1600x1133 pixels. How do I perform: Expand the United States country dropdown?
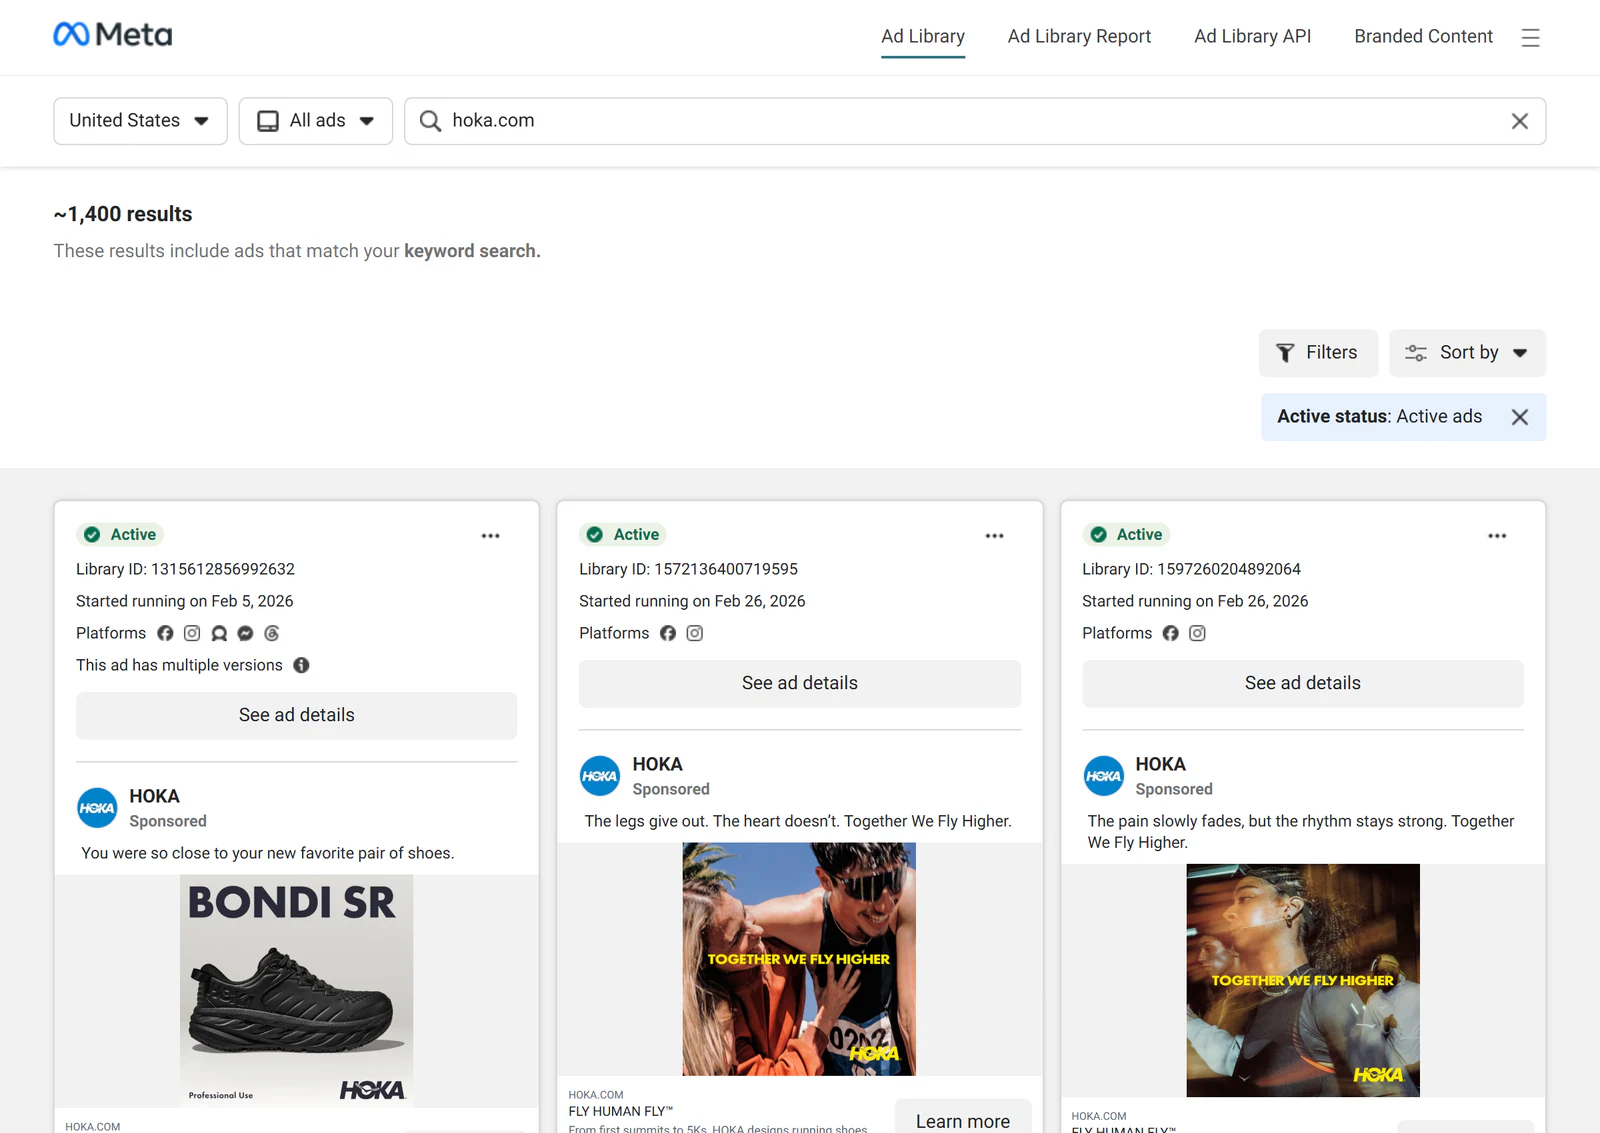pyautogui.click(x=140, y=121)
